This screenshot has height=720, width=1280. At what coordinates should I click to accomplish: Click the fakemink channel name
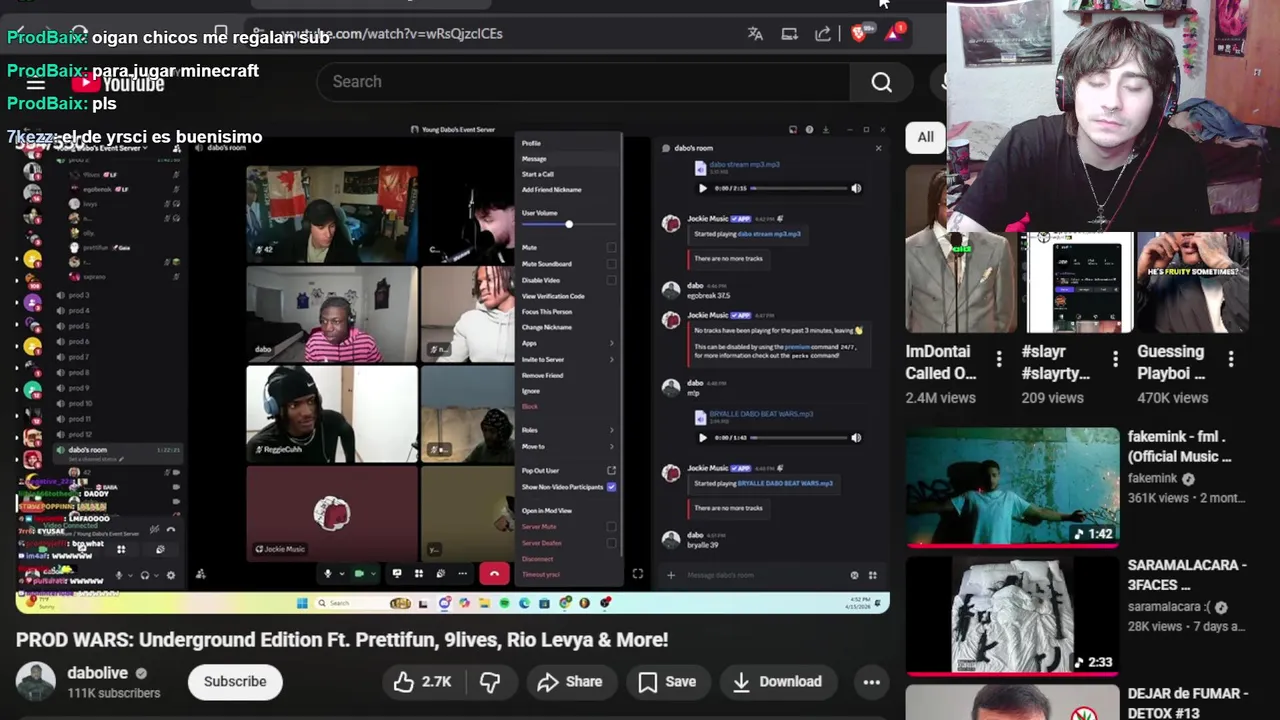(x=1153, y=479)
